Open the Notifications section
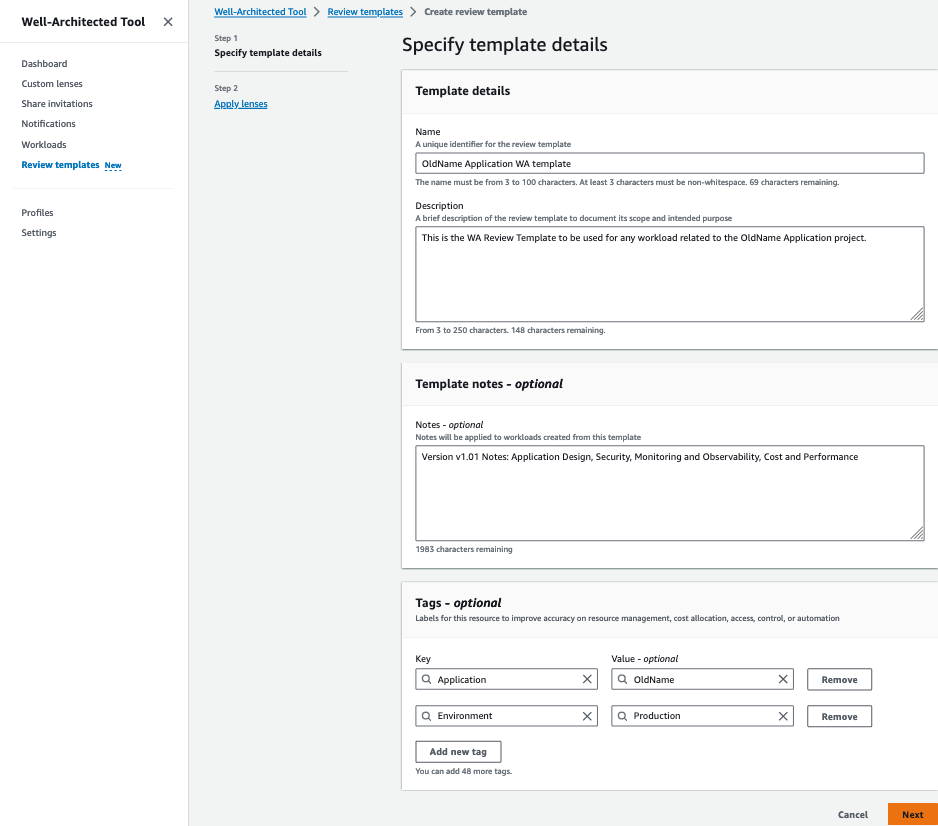Screen dimensions: 938x826 click(48, 123)
